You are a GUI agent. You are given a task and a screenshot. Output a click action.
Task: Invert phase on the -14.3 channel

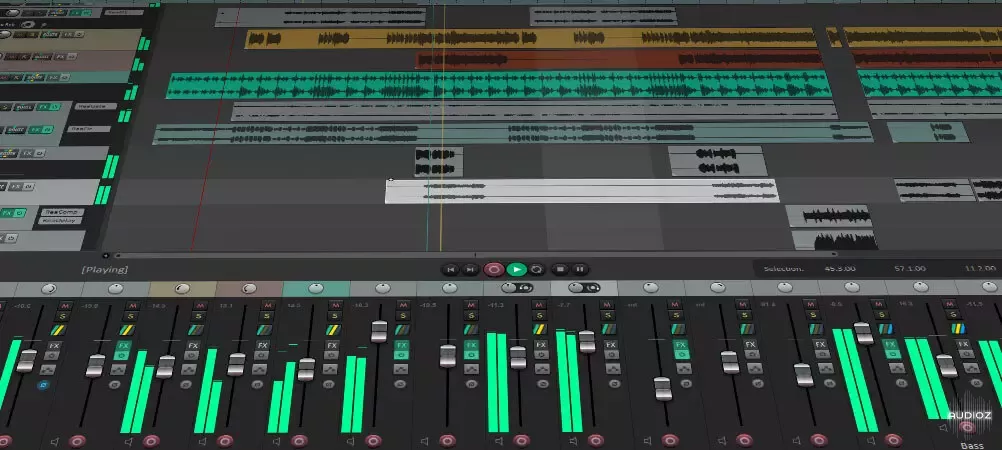coord(186,384)
